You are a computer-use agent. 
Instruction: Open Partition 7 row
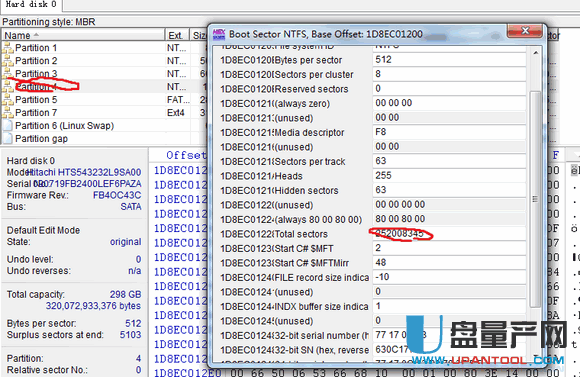coord(105,113)
